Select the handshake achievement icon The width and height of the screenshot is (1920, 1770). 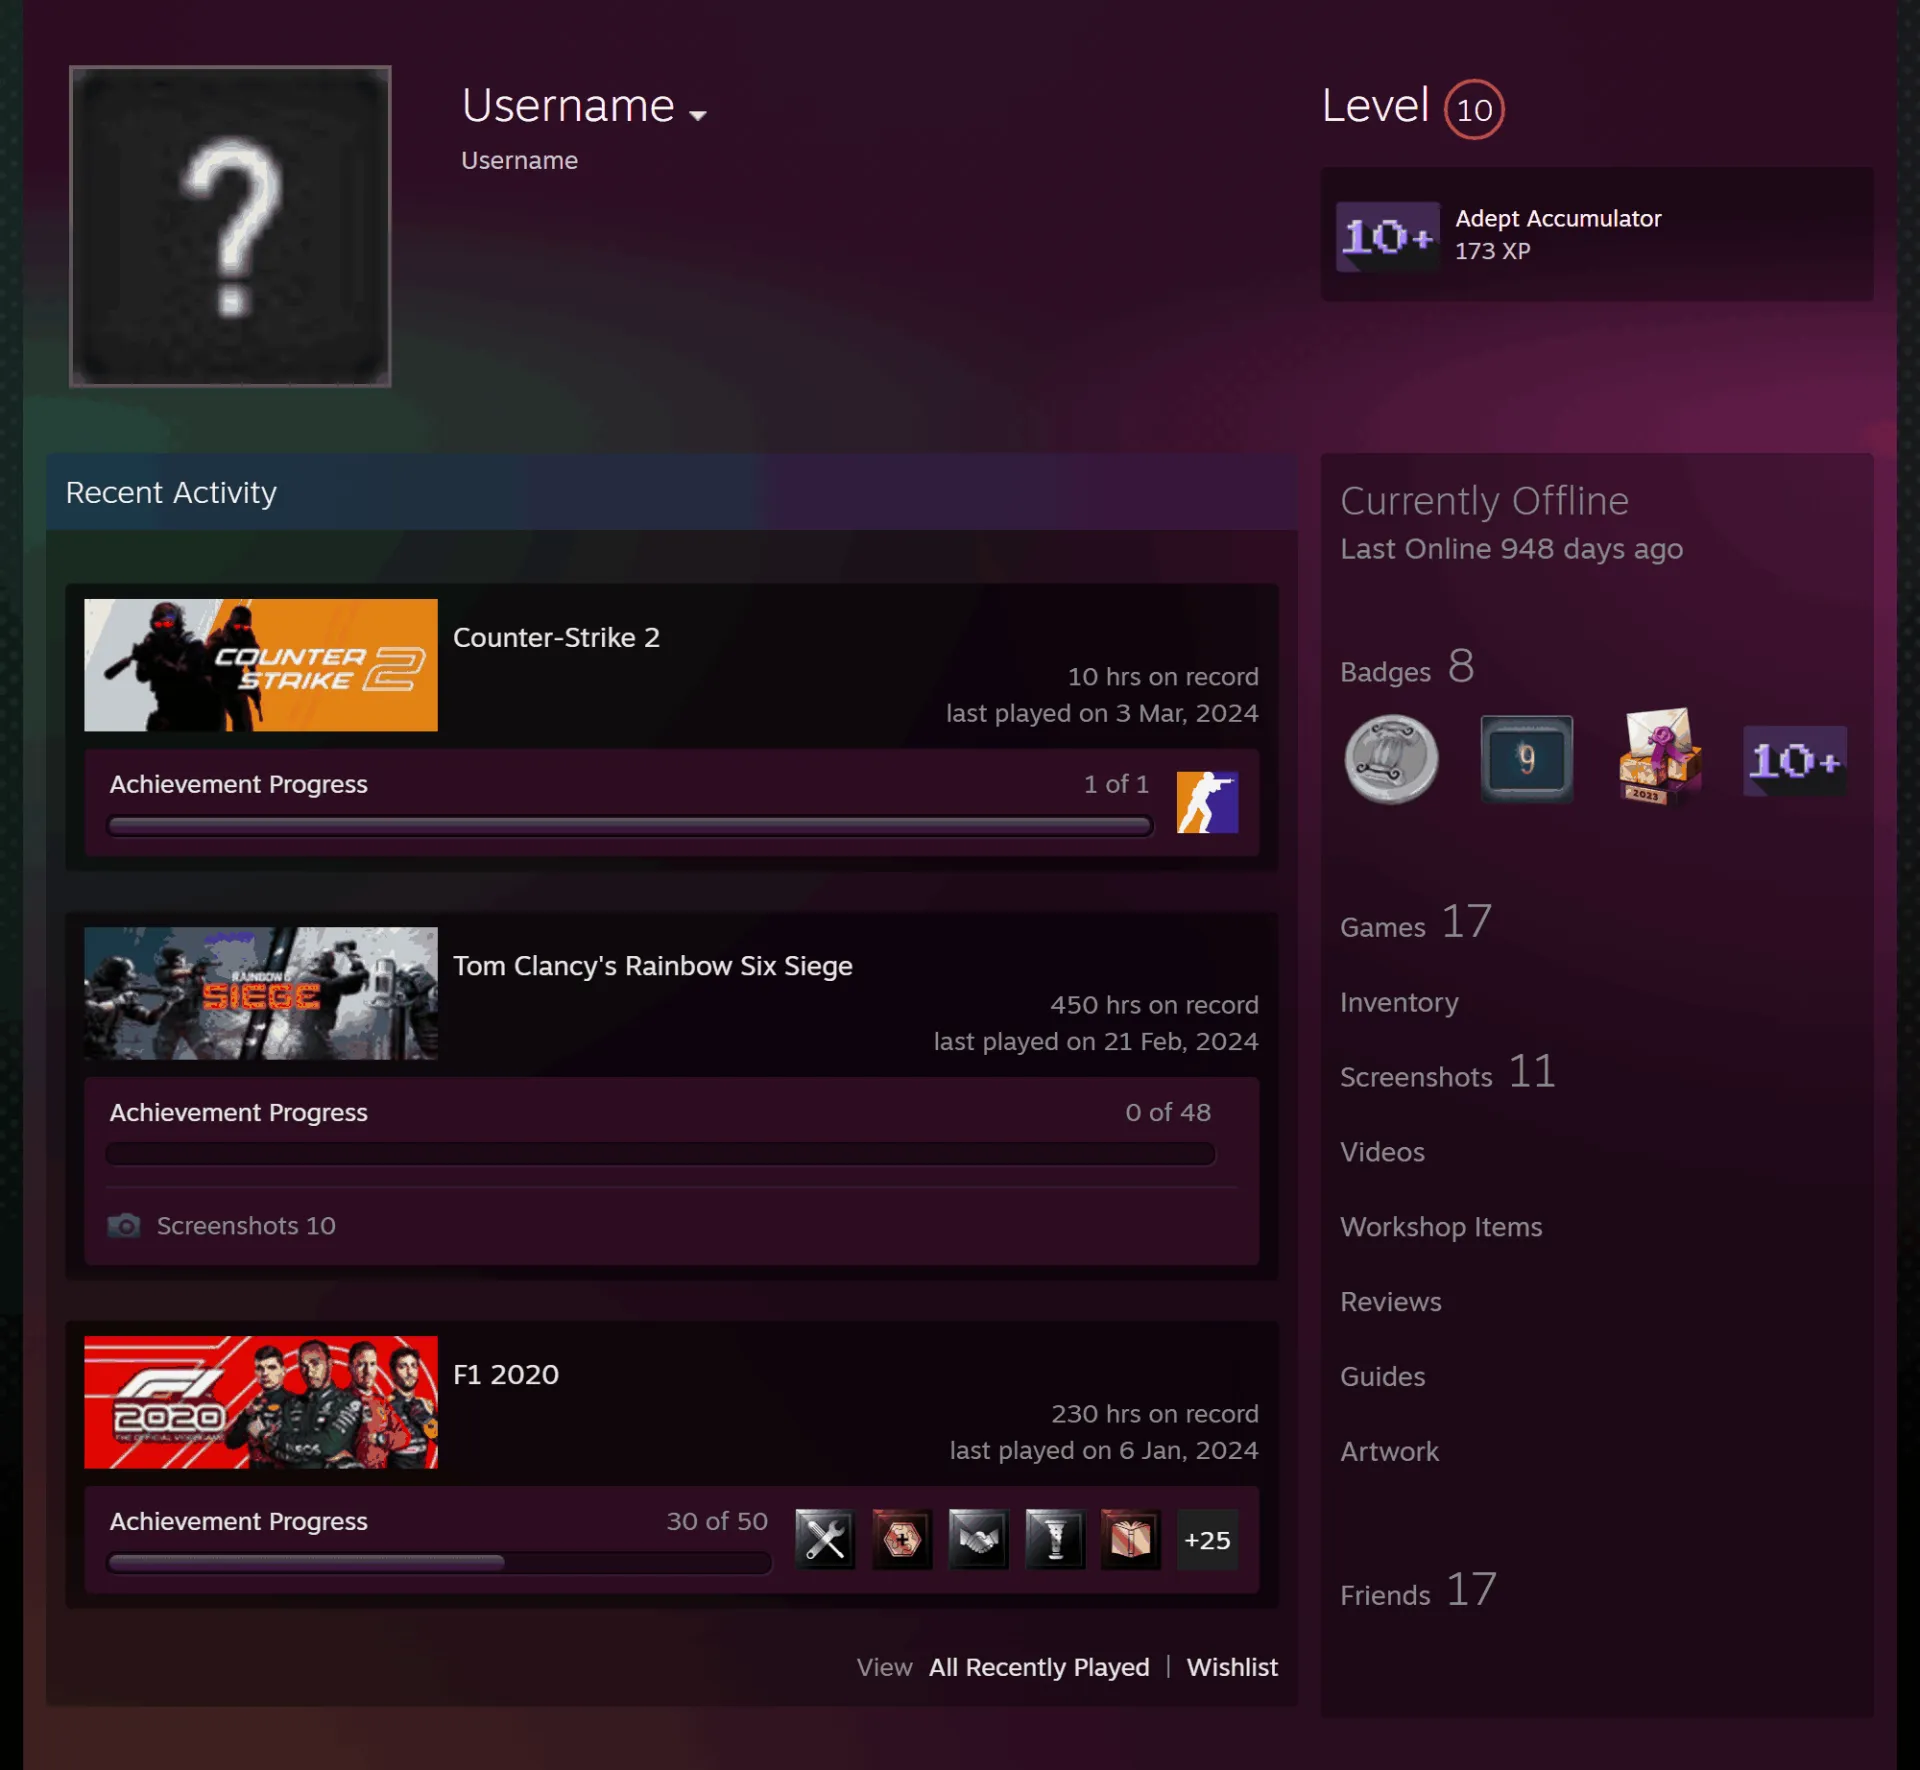pos(978,1539)
